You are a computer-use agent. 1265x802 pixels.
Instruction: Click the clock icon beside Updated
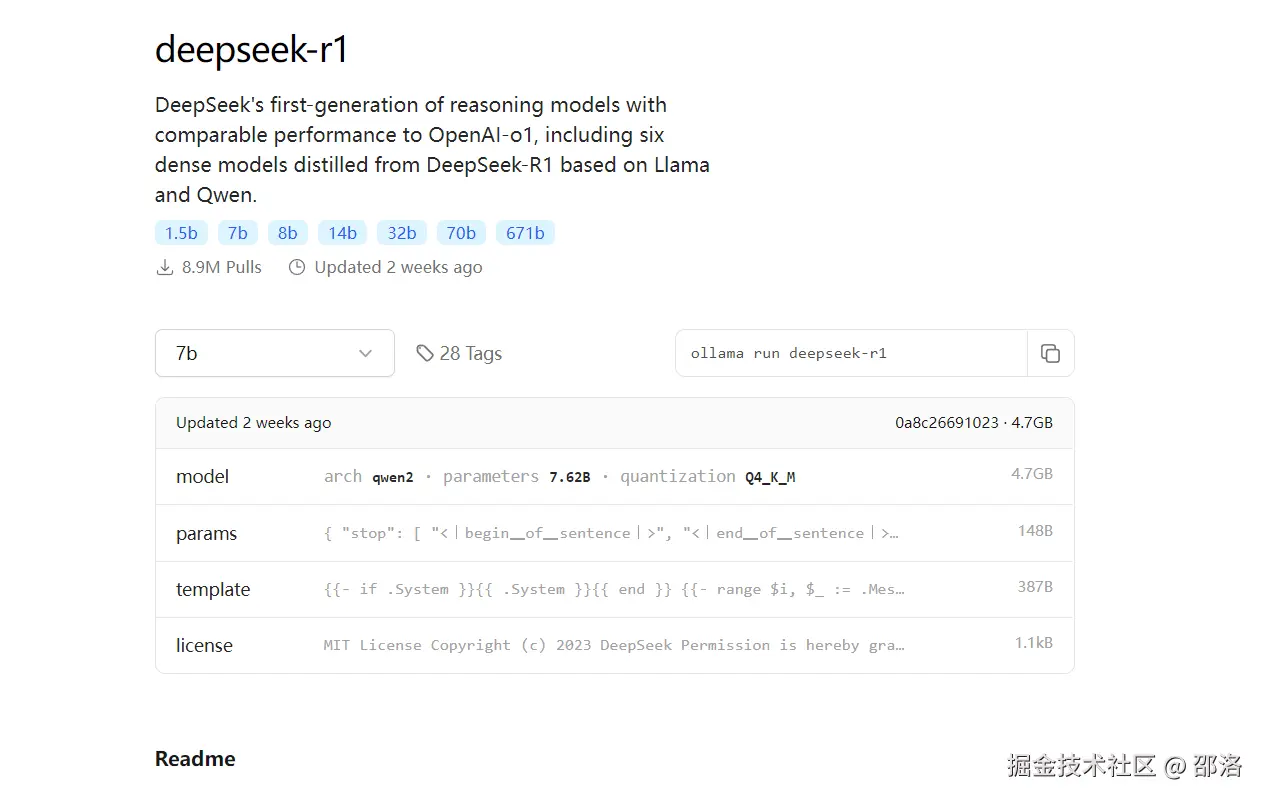[297, 268]
